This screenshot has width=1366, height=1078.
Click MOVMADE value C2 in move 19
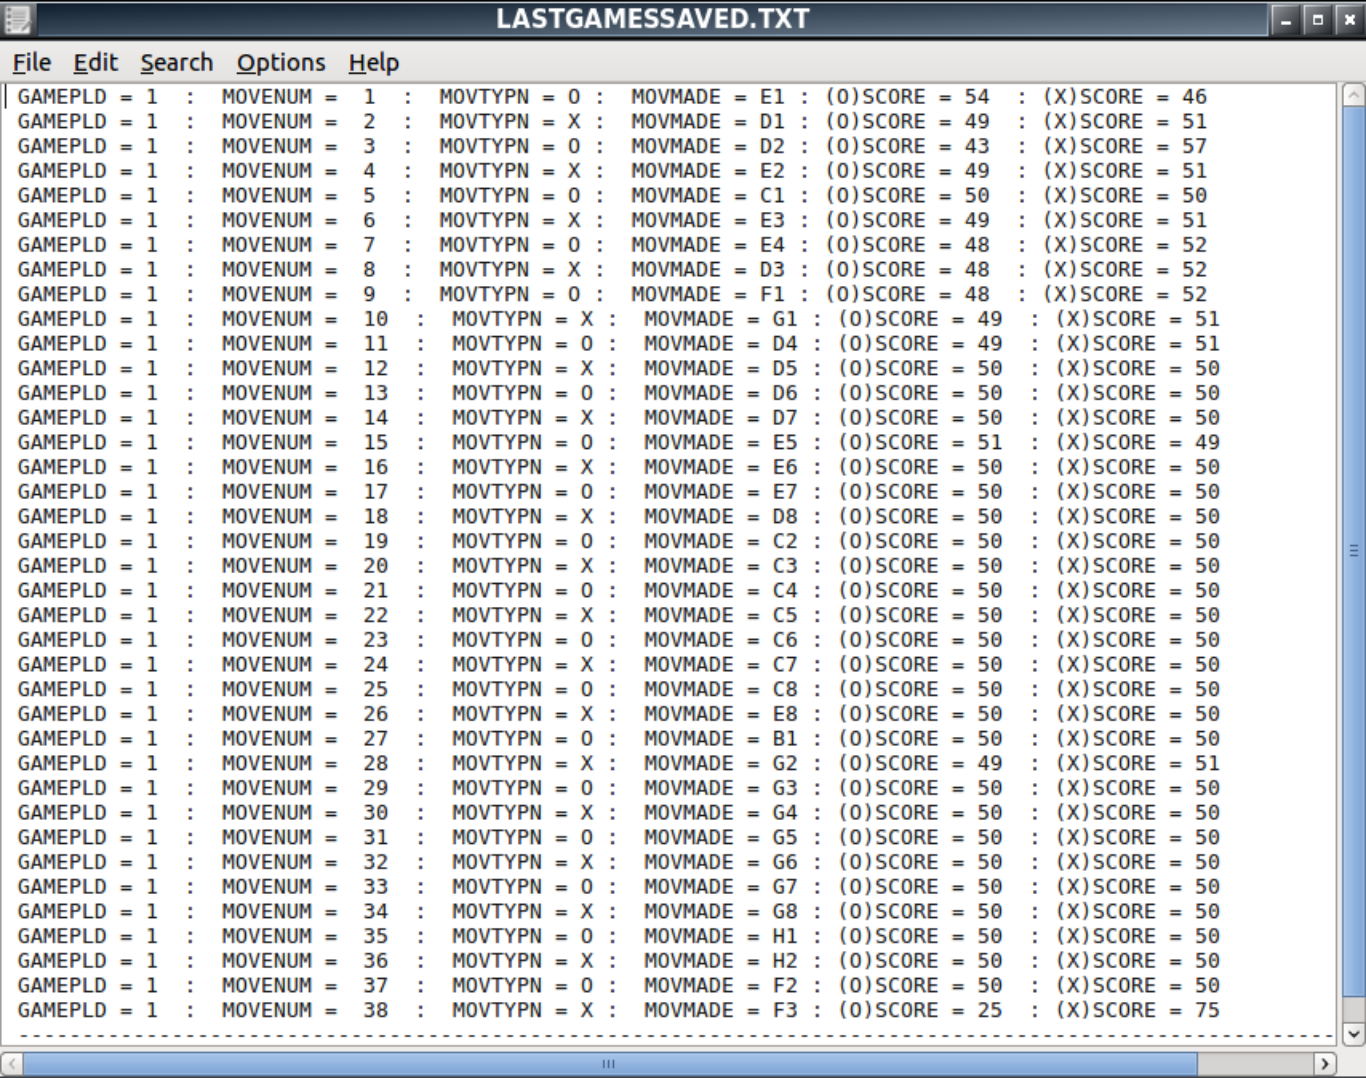[x=785, y=541]
